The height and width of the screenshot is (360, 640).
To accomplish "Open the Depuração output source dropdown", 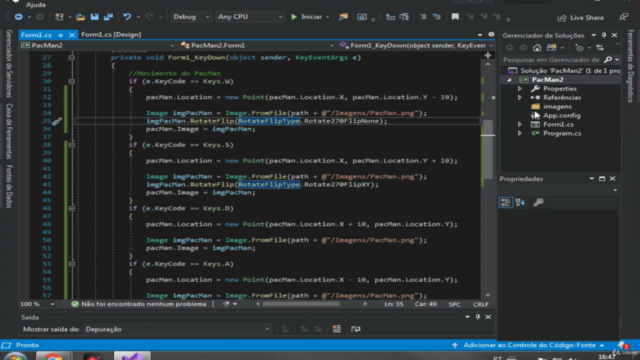I will tap(177, 329).
